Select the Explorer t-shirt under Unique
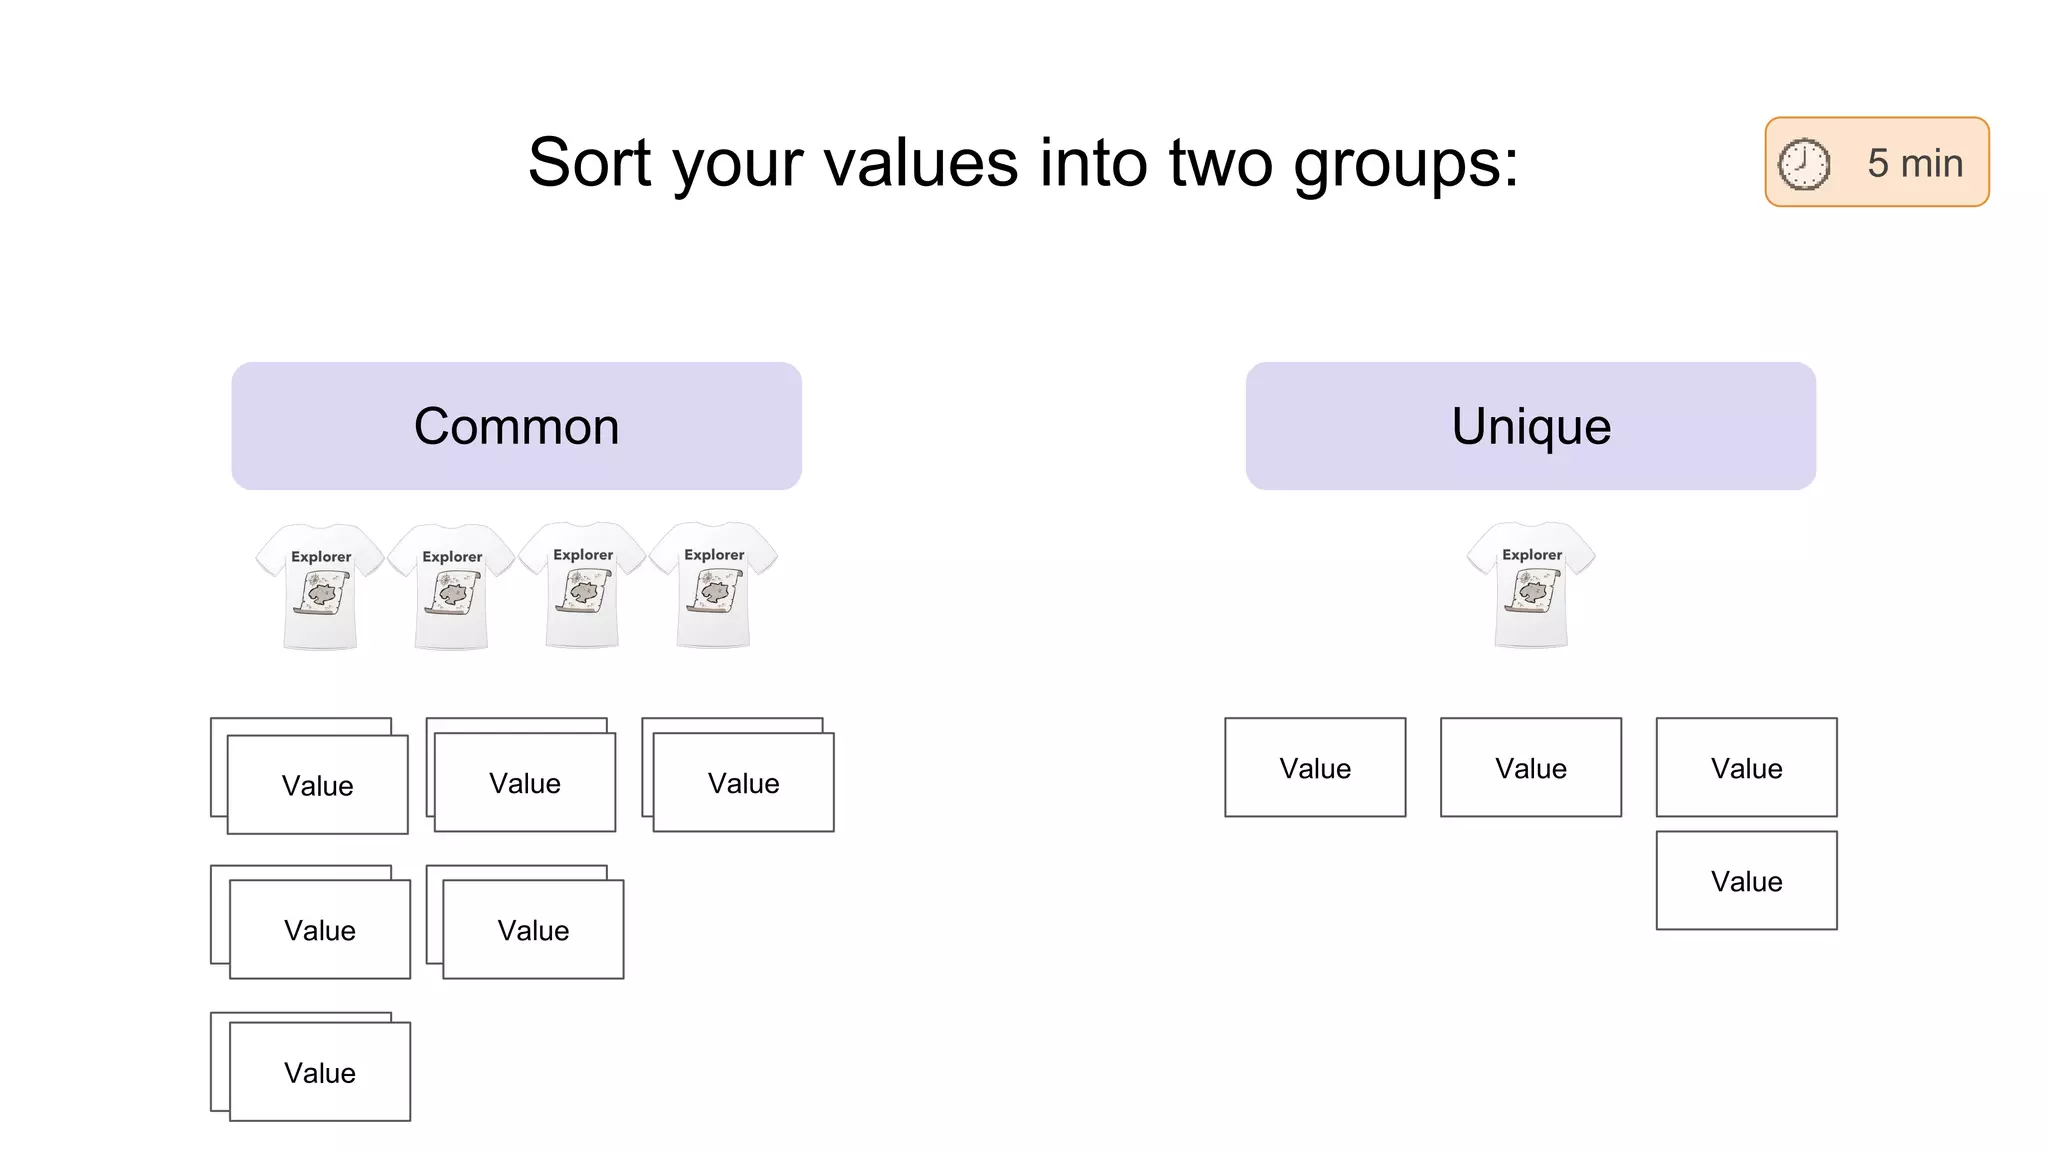 (x=1531, y=585)
